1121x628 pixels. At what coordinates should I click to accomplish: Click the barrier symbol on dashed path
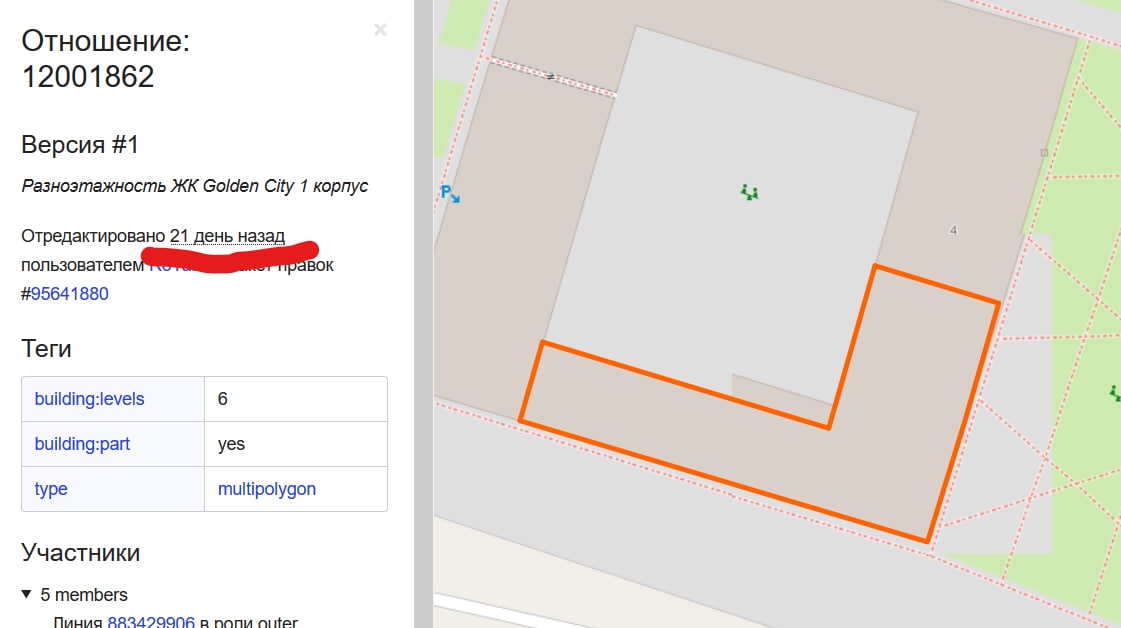[x=550, y=77]
